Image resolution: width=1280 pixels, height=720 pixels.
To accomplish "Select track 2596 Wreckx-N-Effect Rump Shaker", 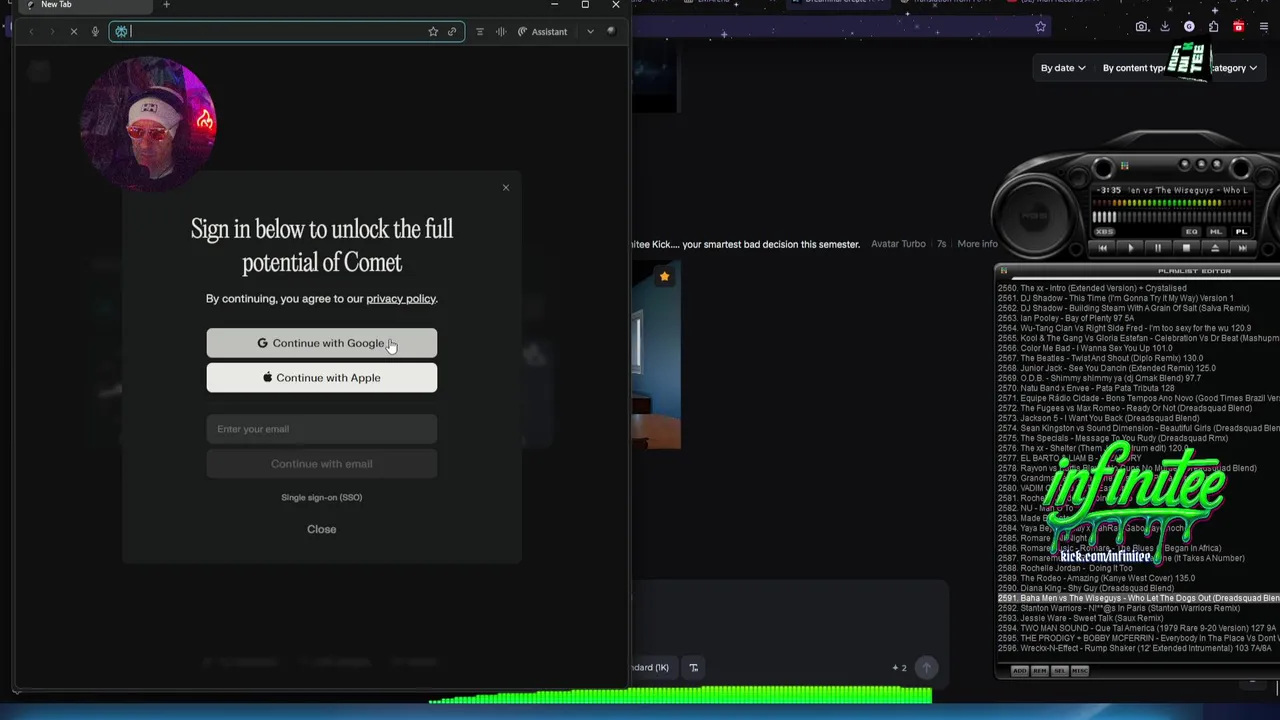I will (1137, 648).
